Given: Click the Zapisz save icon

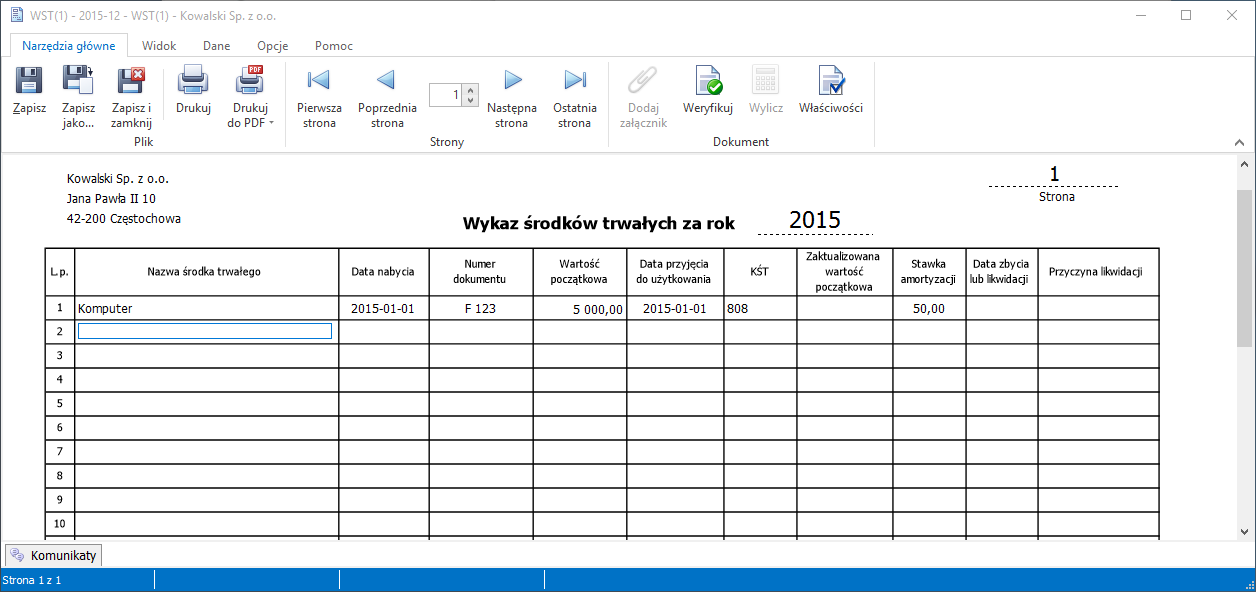Looking at the screenshot, I should coord(29,81).
